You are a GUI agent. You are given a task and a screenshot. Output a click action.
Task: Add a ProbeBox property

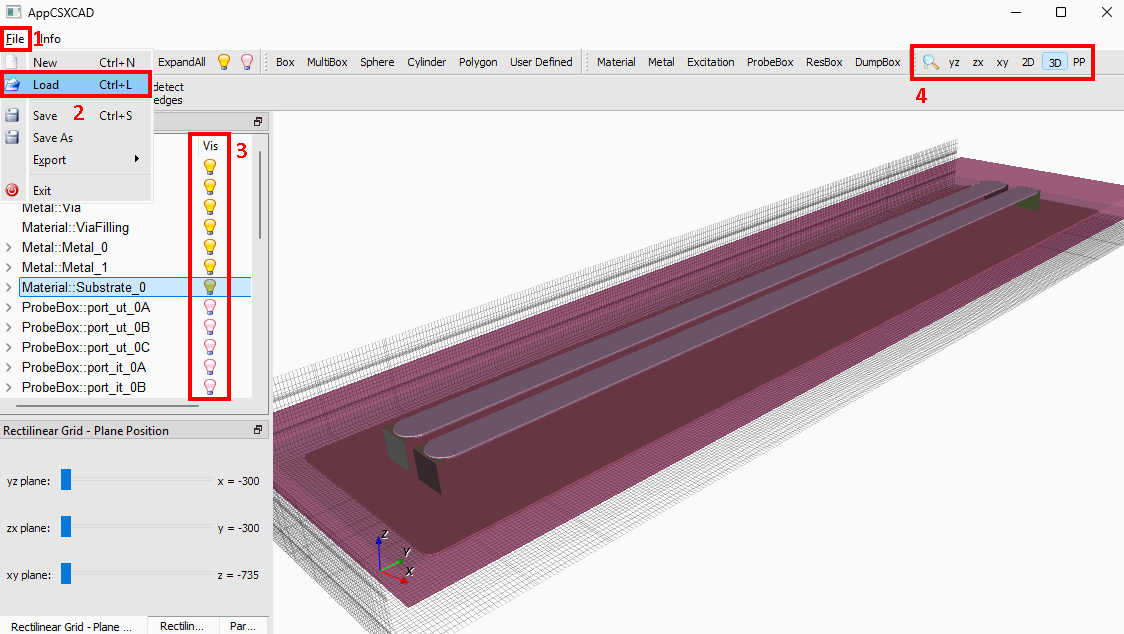tap(770, 62)
